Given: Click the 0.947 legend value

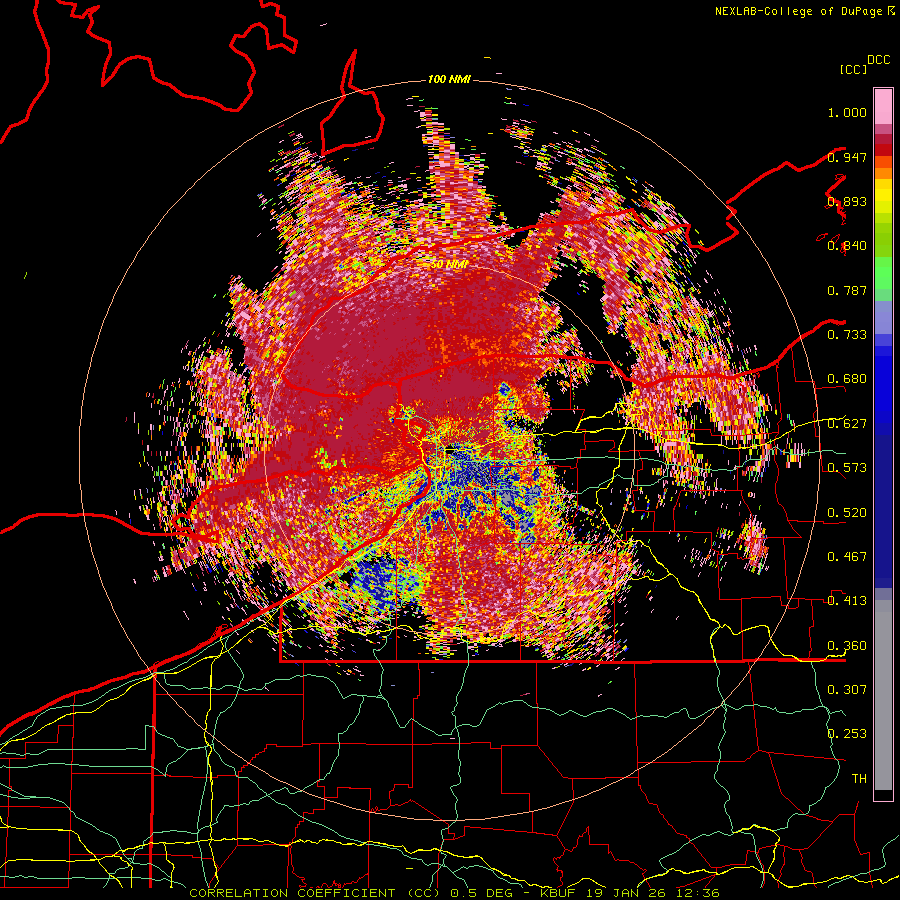Looking at the screenshot, I should click(847, 157).
